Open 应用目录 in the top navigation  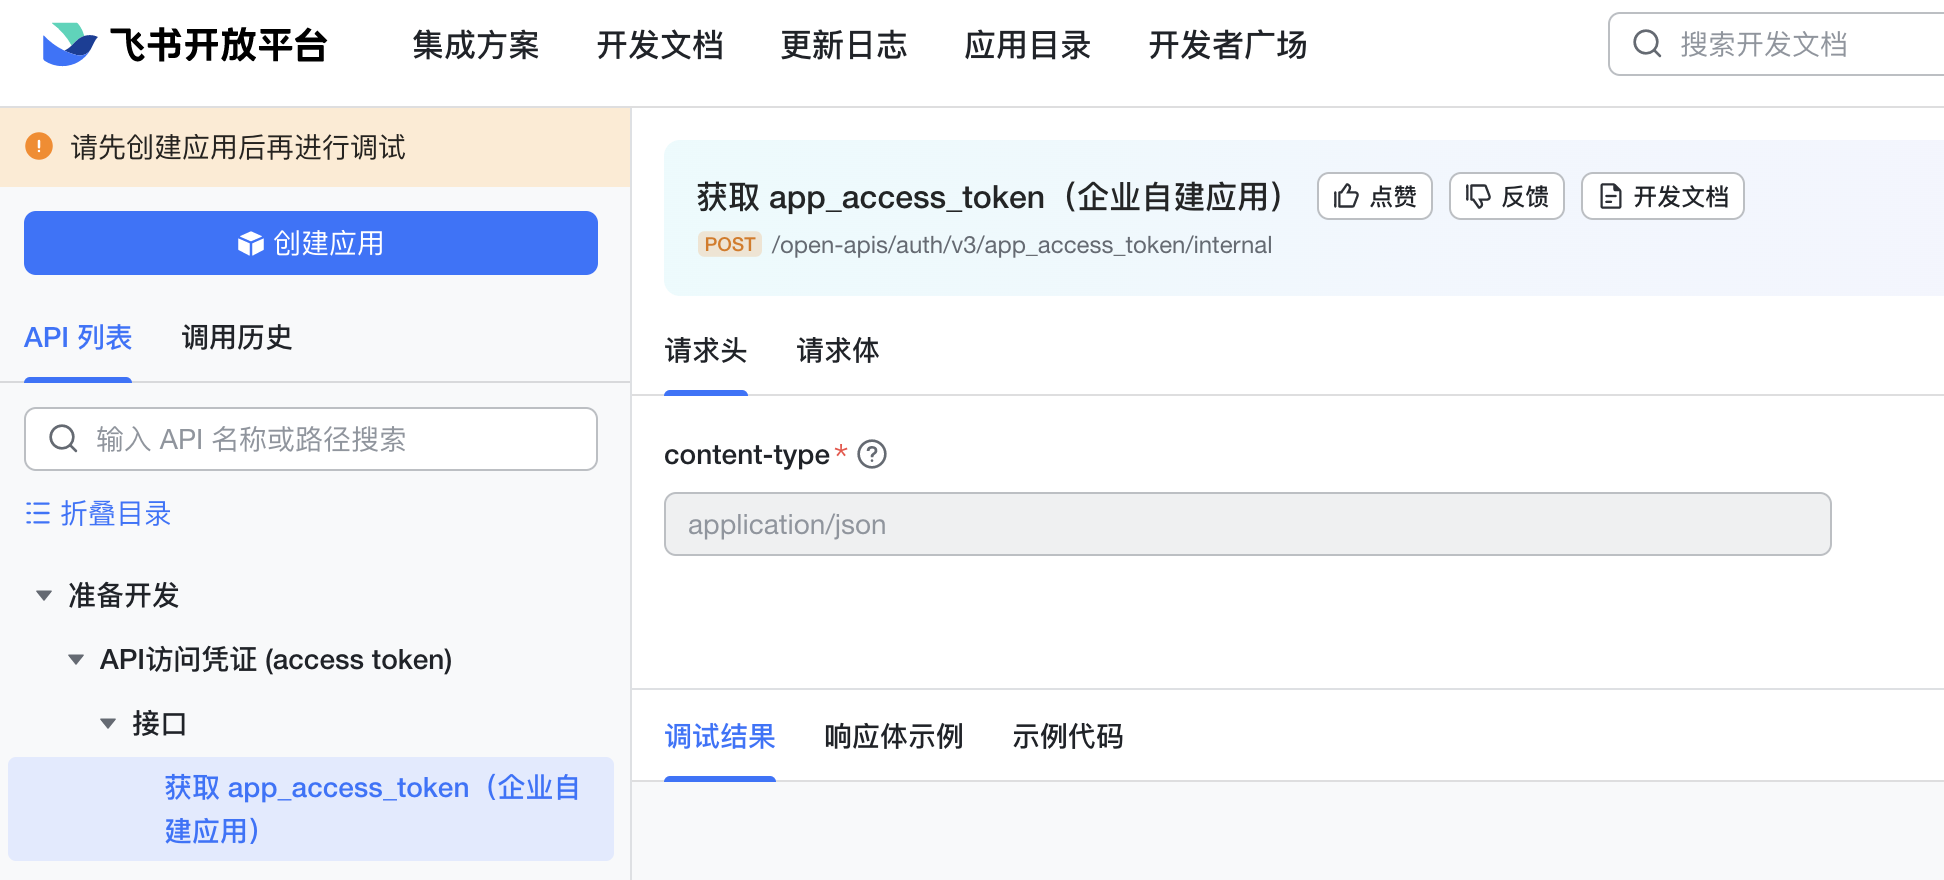point(1028,45)
